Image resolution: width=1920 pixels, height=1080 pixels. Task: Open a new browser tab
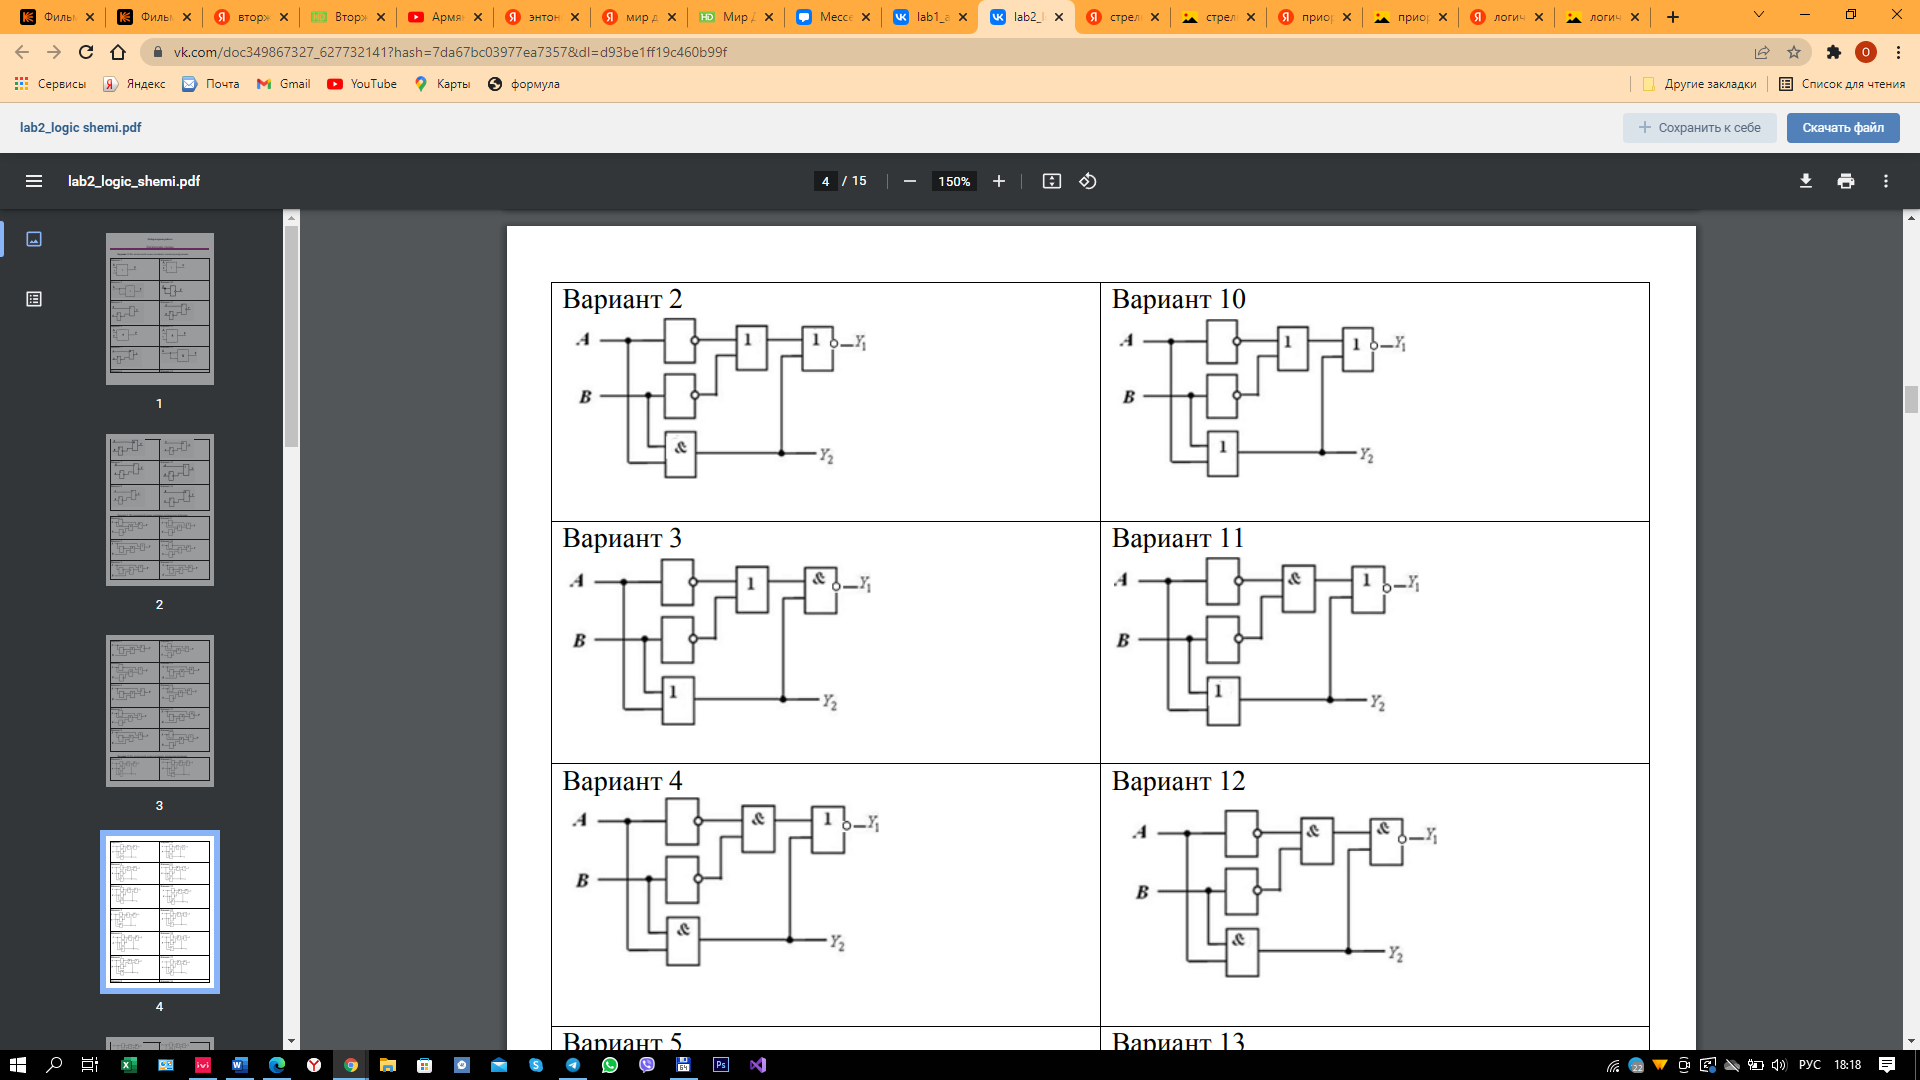1673,17
